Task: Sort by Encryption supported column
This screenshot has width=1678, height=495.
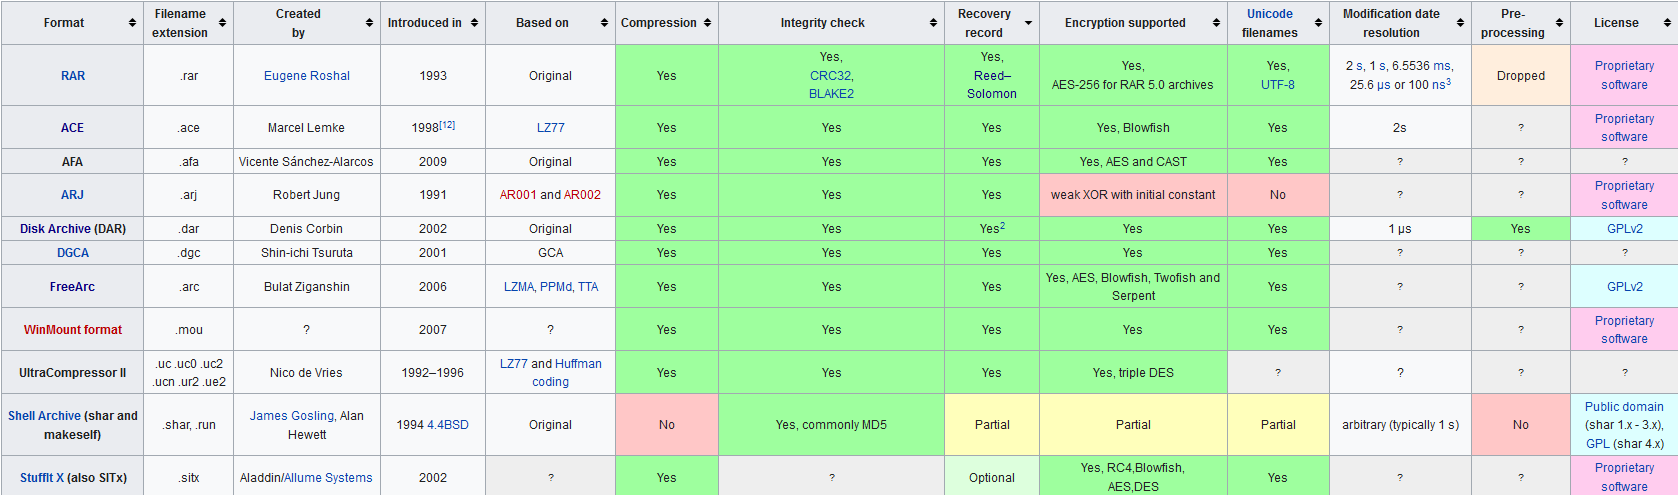Action: point(1216,23)
